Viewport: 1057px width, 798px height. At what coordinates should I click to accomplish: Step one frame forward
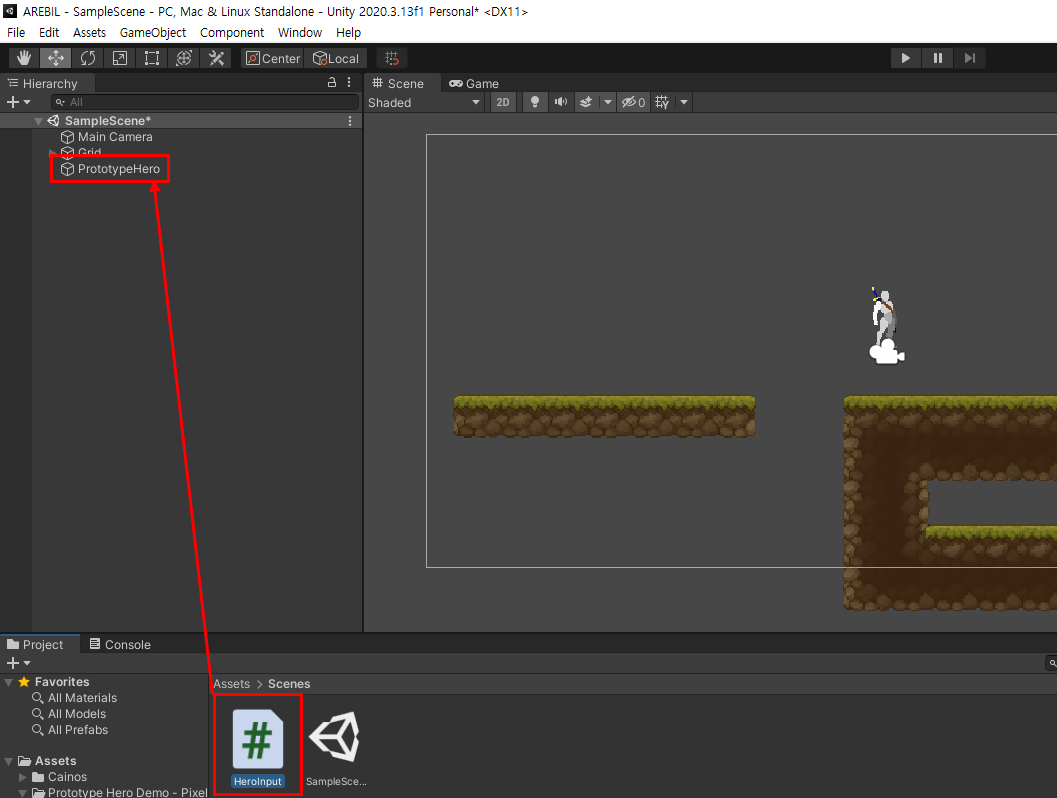coord(969,58)
